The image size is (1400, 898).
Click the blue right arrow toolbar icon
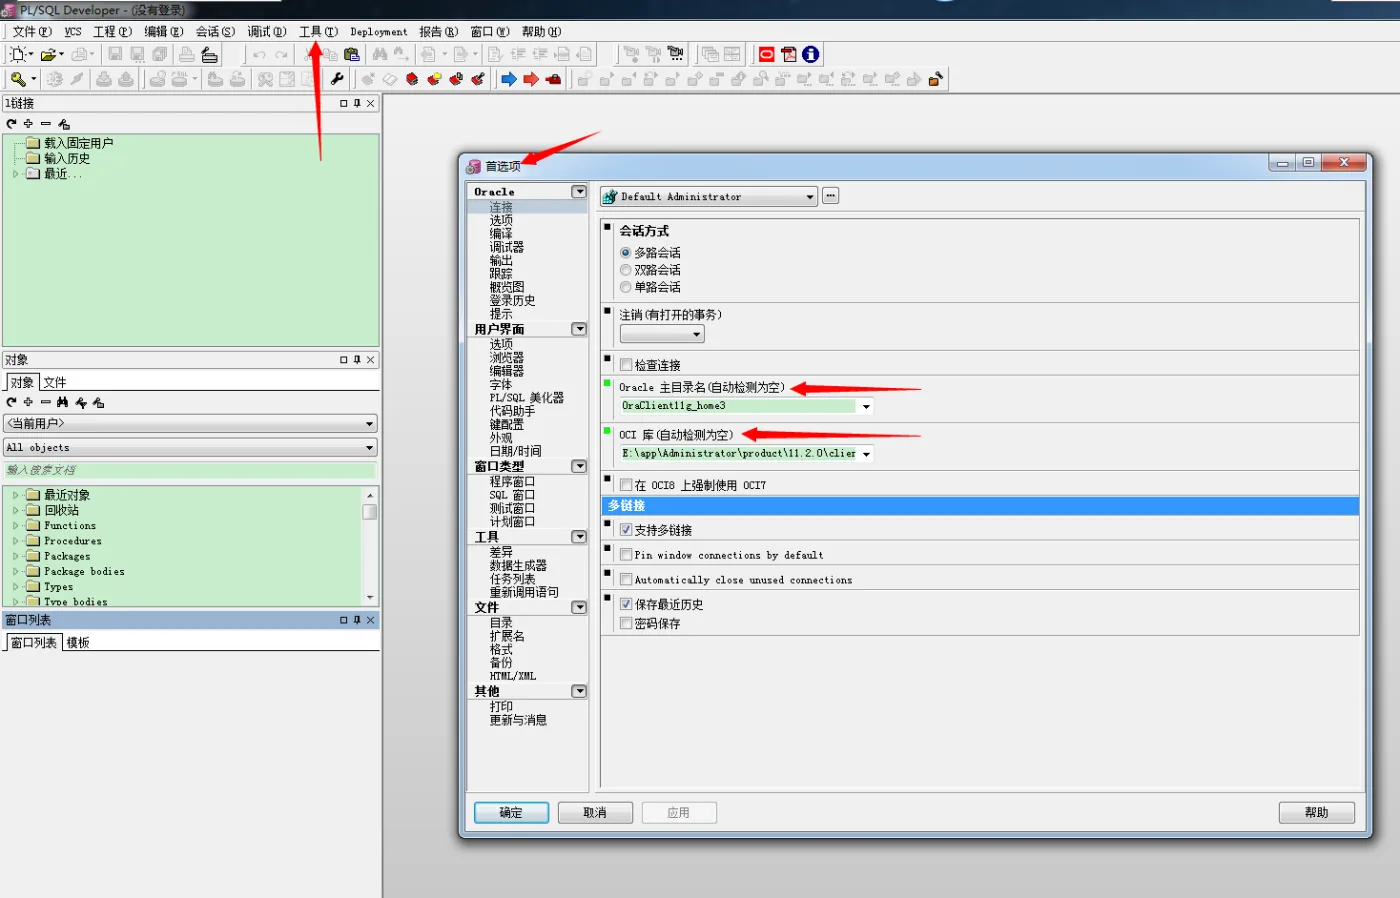509,79
